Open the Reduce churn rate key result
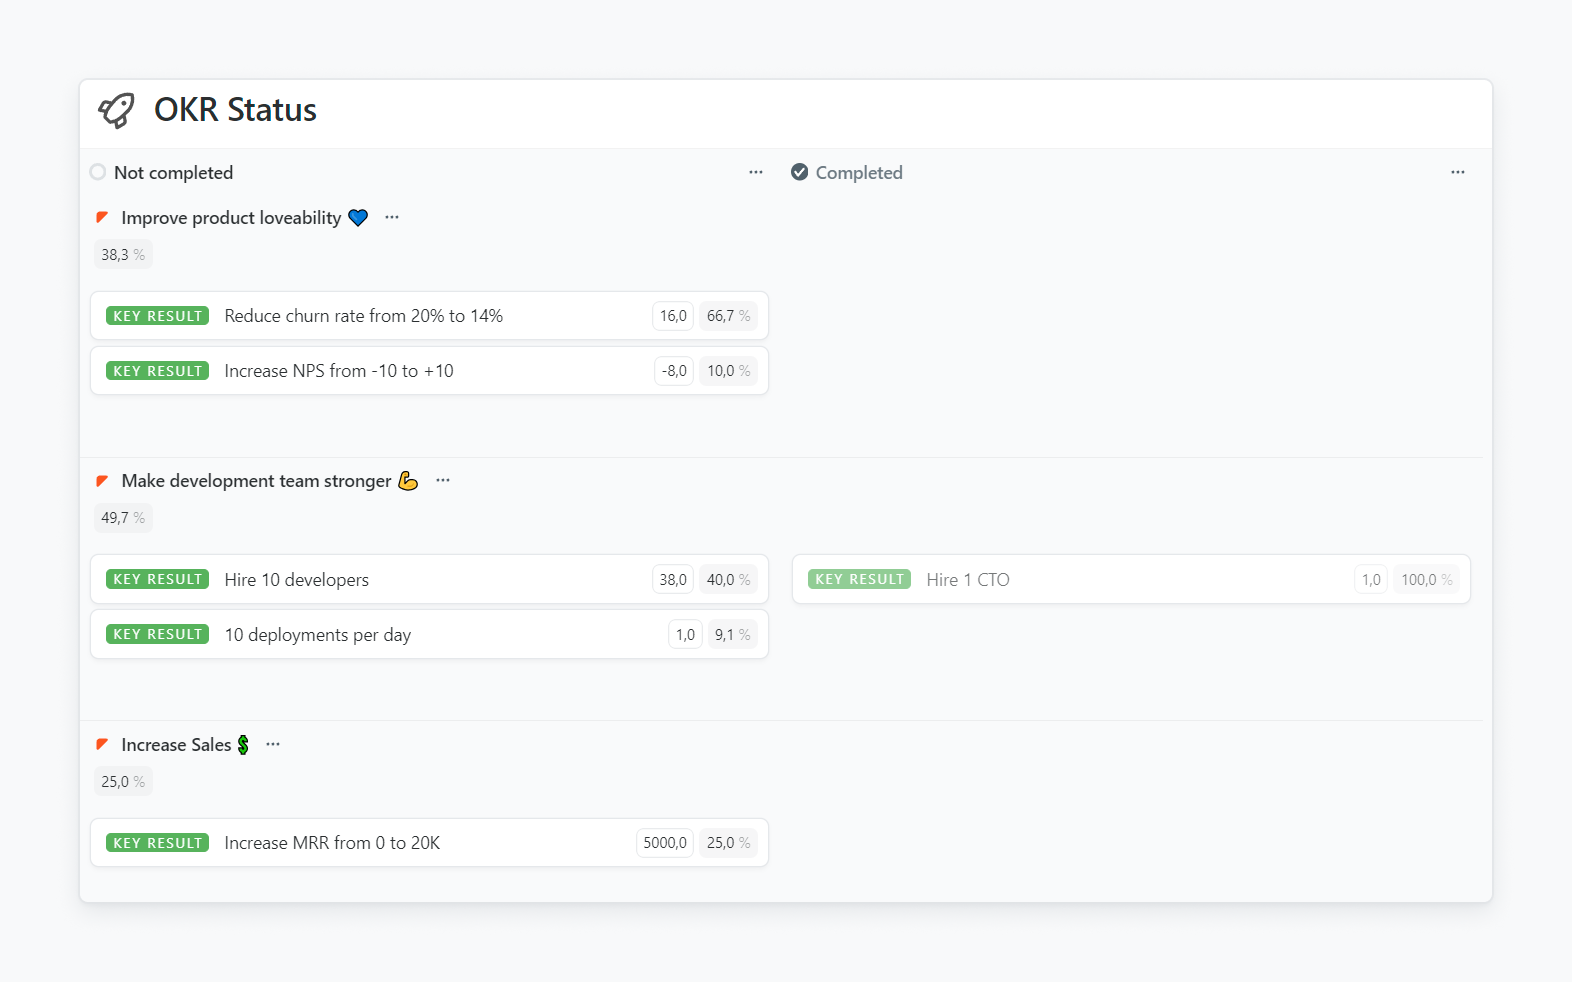Screen dimensions: 1572x982 tap(363, 316)
